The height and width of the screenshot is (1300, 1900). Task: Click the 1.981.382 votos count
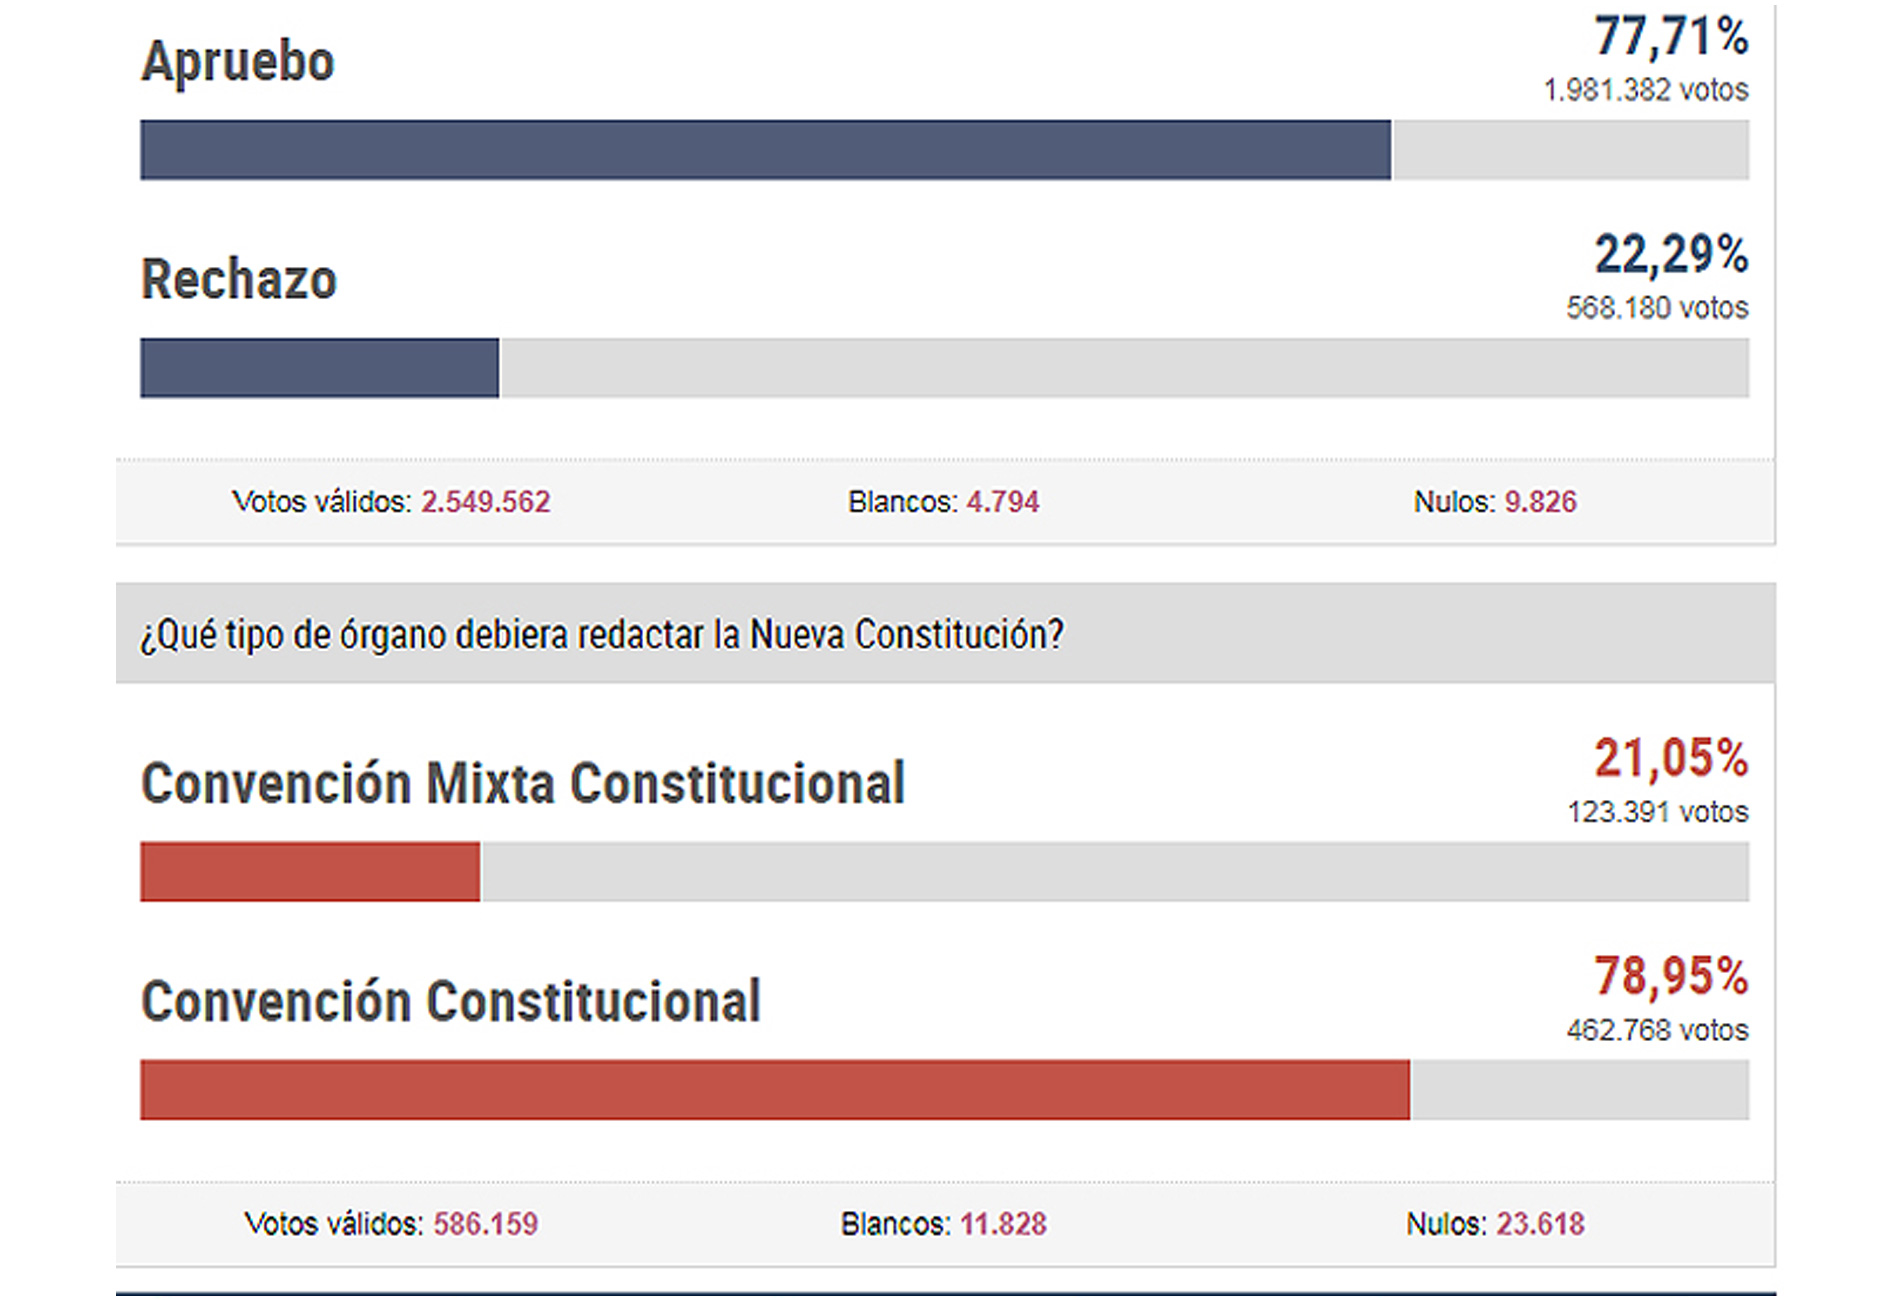pyautogui.click(x=1645, y=90)
